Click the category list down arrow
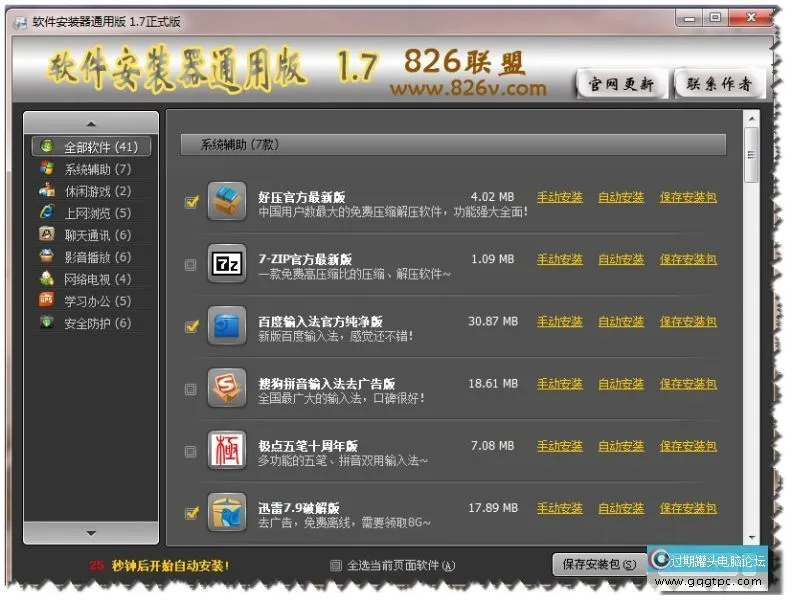Image resolution: width=792 pixels, height=600 pixels. point(91,533)
